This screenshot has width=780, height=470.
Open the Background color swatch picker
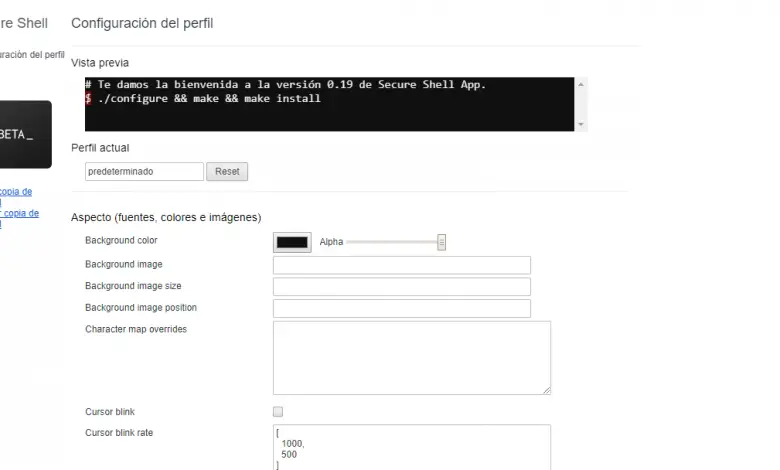coord(292,242)
